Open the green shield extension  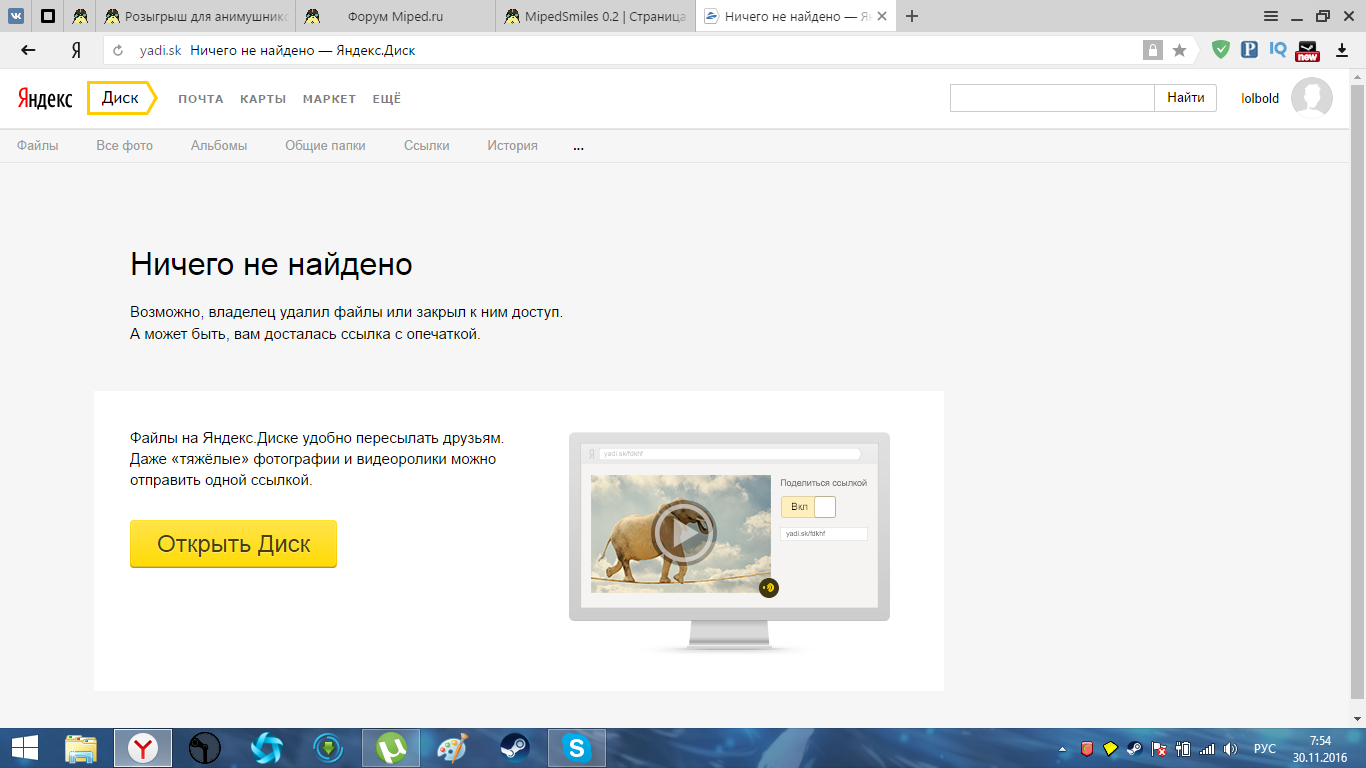click(1221, 49)
